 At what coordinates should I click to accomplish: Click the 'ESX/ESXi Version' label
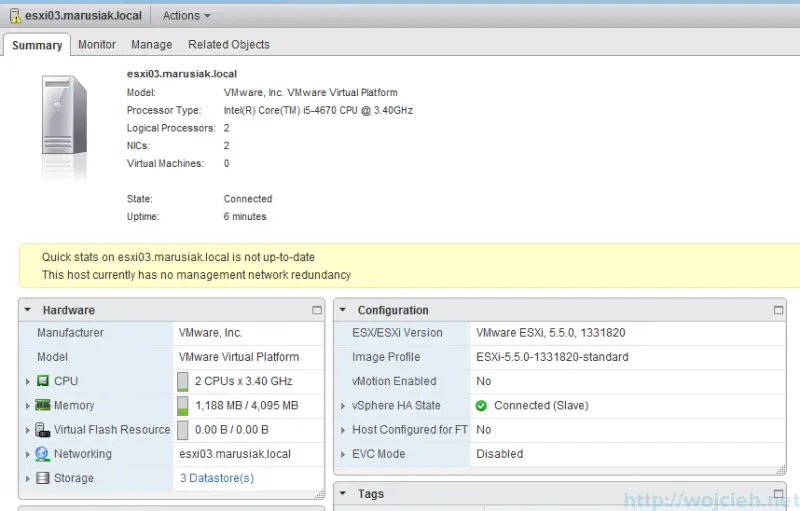point(397,333)
